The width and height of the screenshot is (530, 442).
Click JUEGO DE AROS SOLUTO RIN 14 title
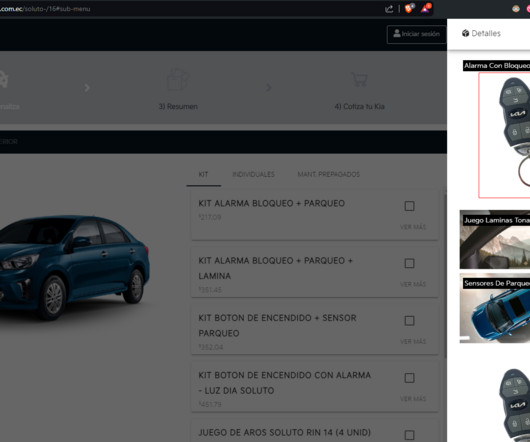tap(285, 433)
